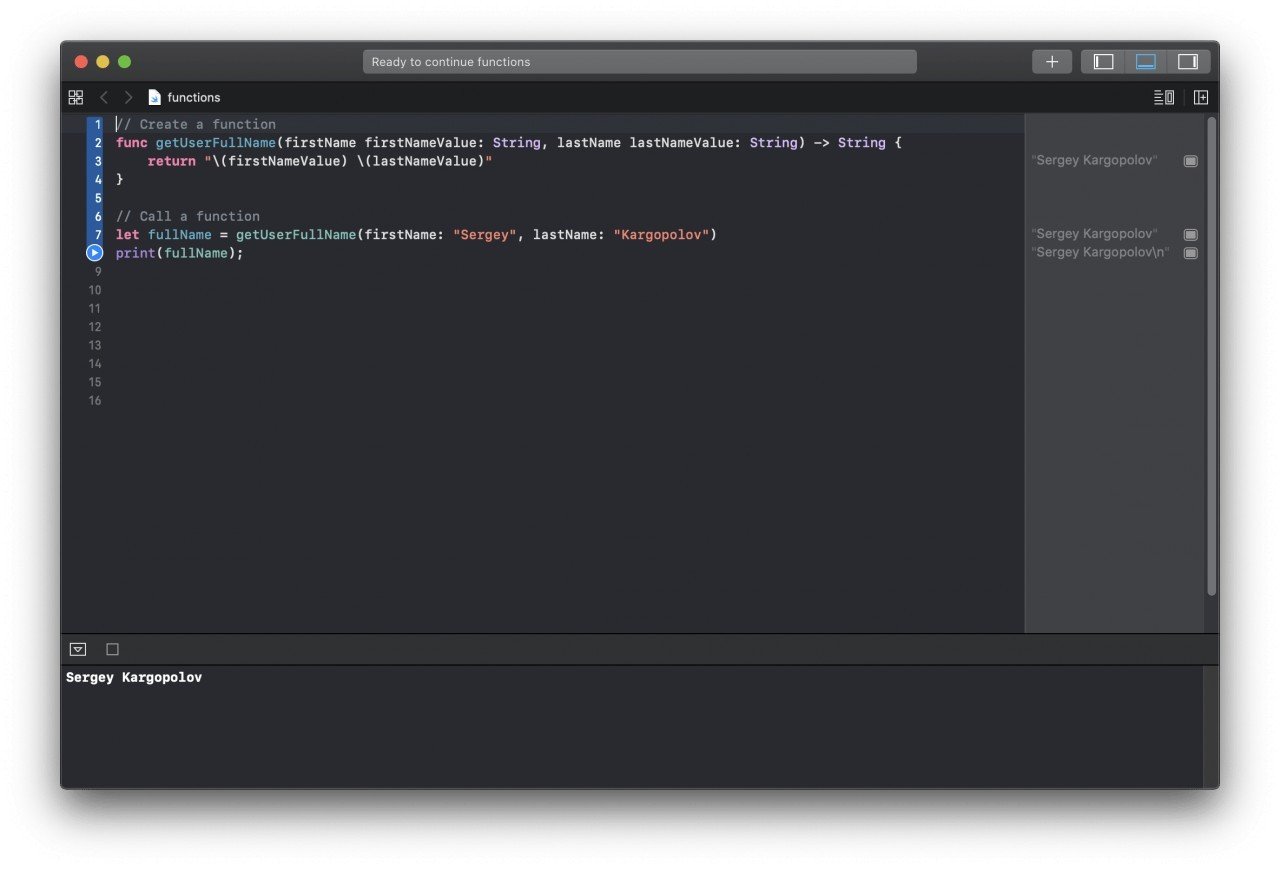
Task: Toggle the Debug area panel visibility
Action: point(1144,61)
